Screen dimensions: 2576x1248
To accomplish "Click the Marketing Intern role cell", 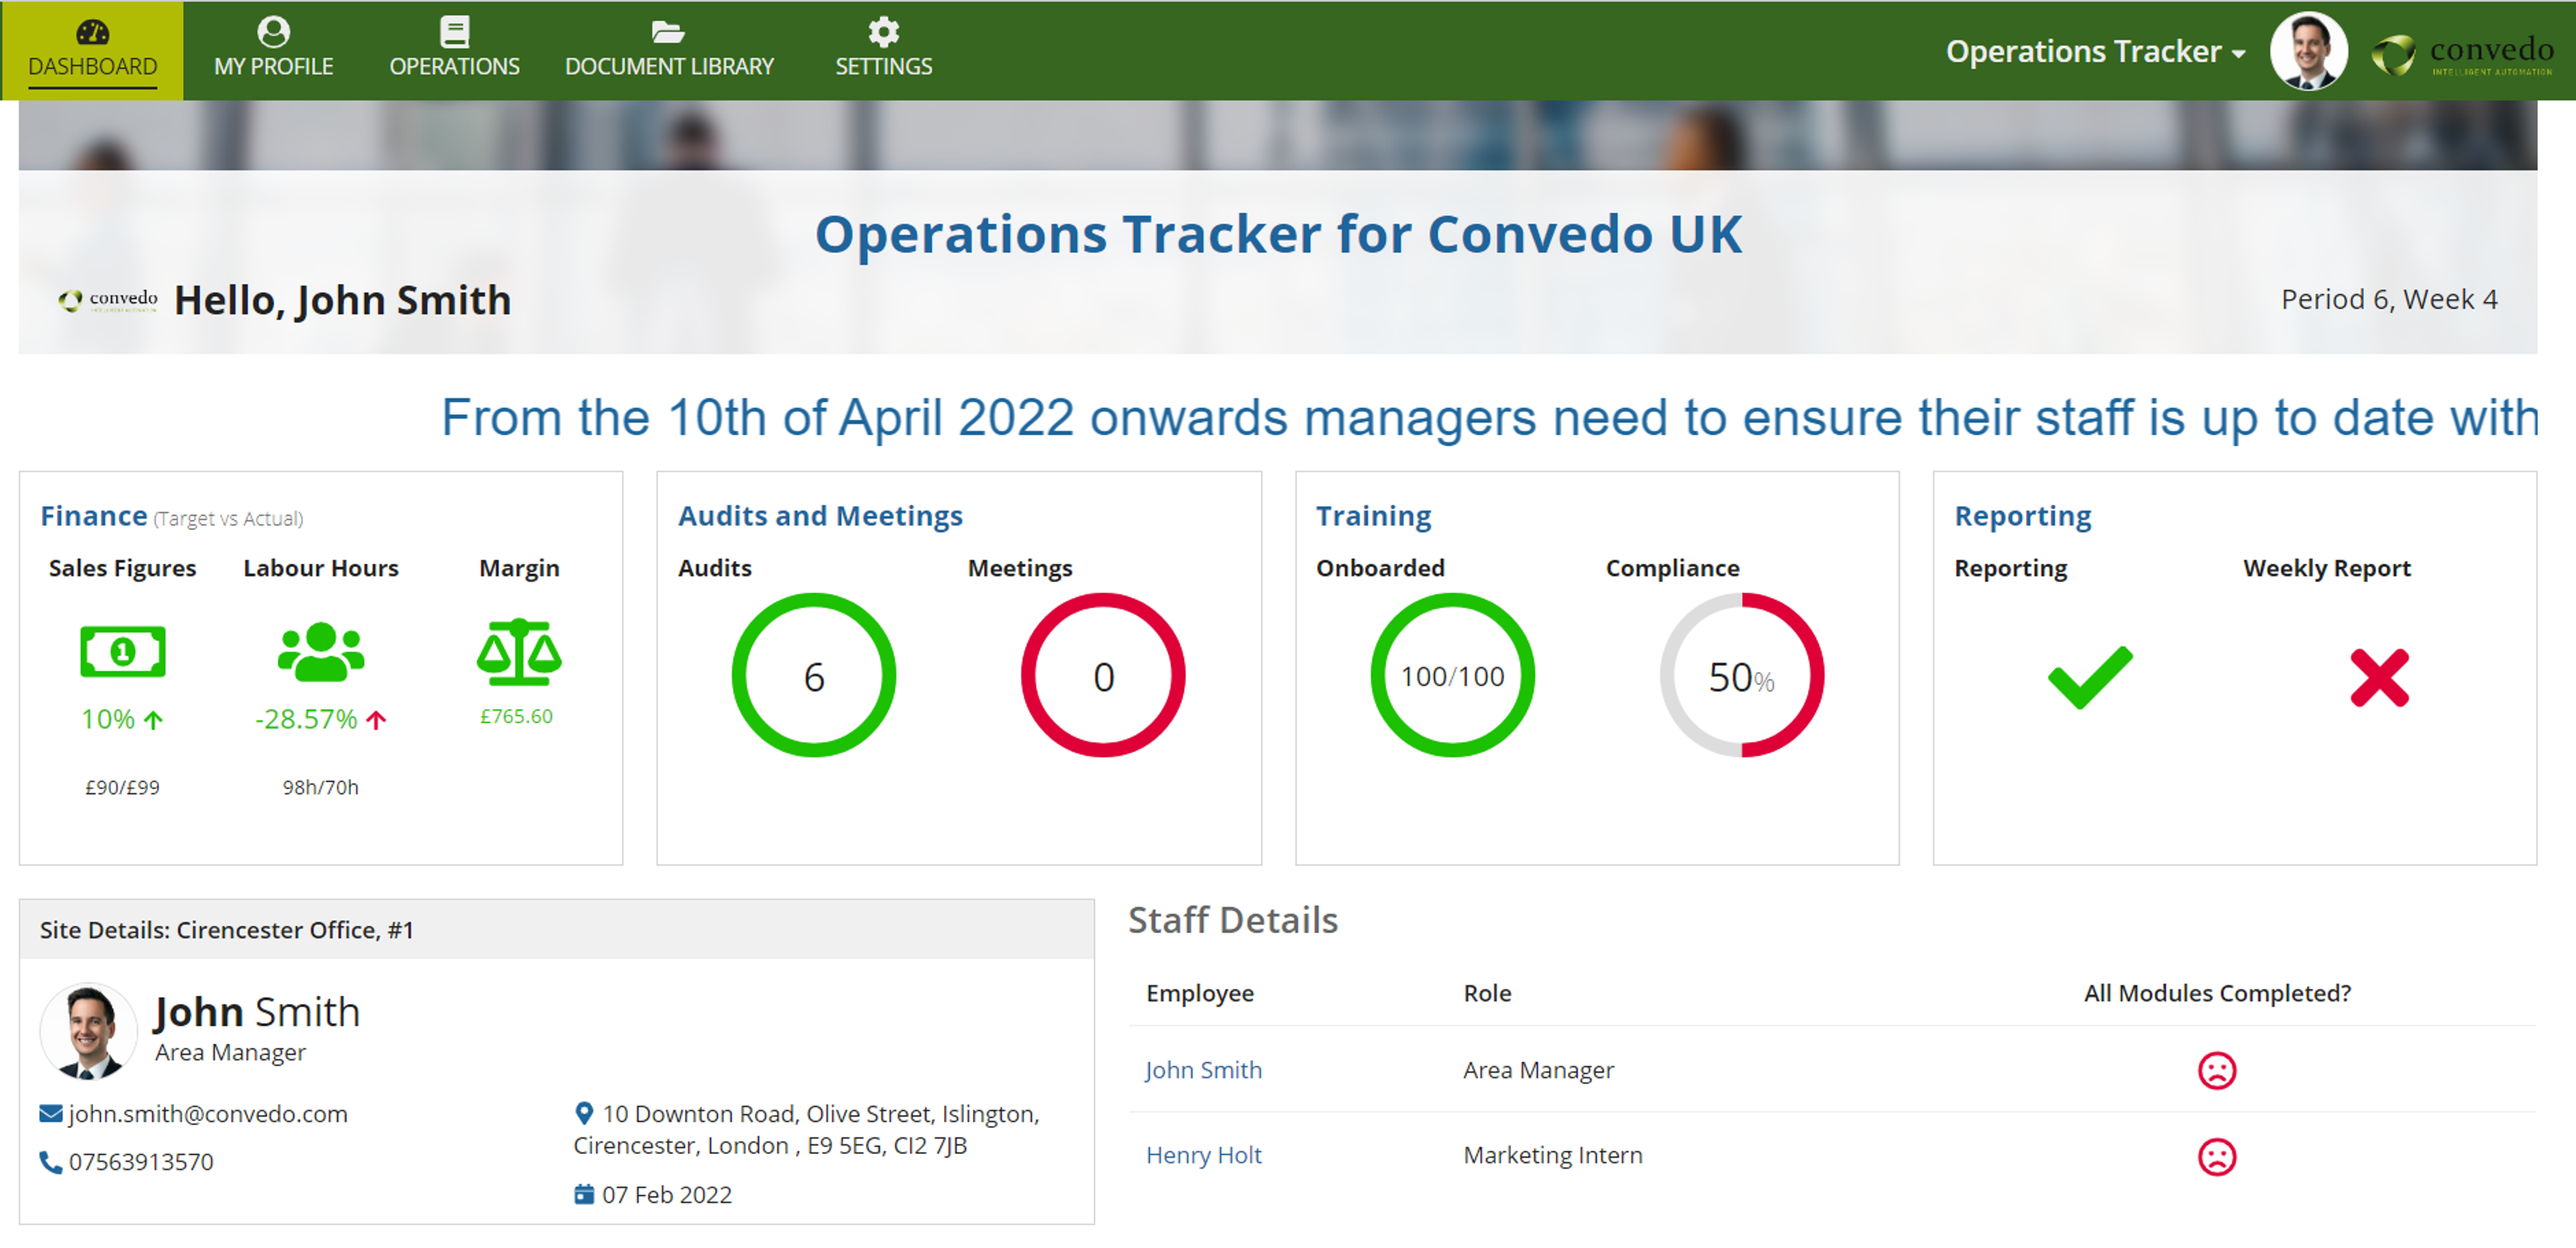I will pos(1552,1155).
